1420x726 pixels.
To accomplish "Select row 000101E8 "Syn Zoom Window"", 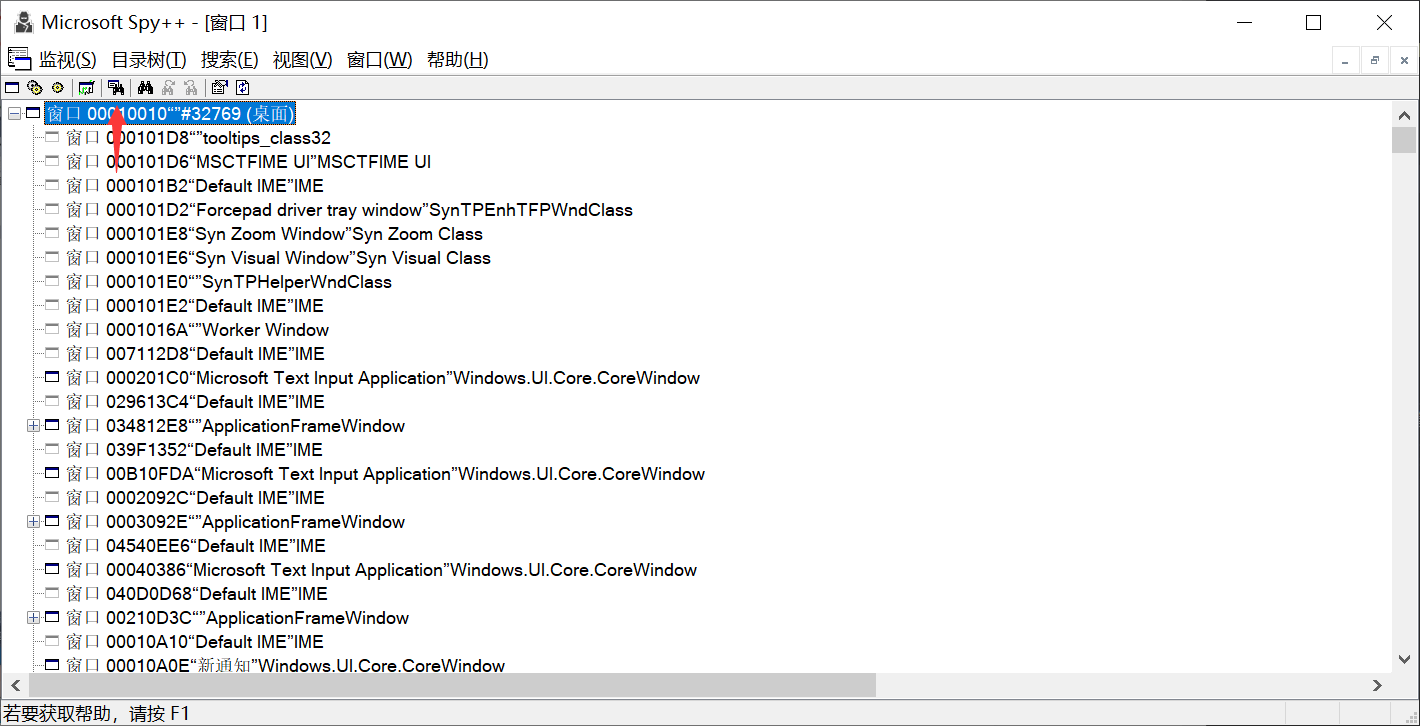I will tap(274, 234).
